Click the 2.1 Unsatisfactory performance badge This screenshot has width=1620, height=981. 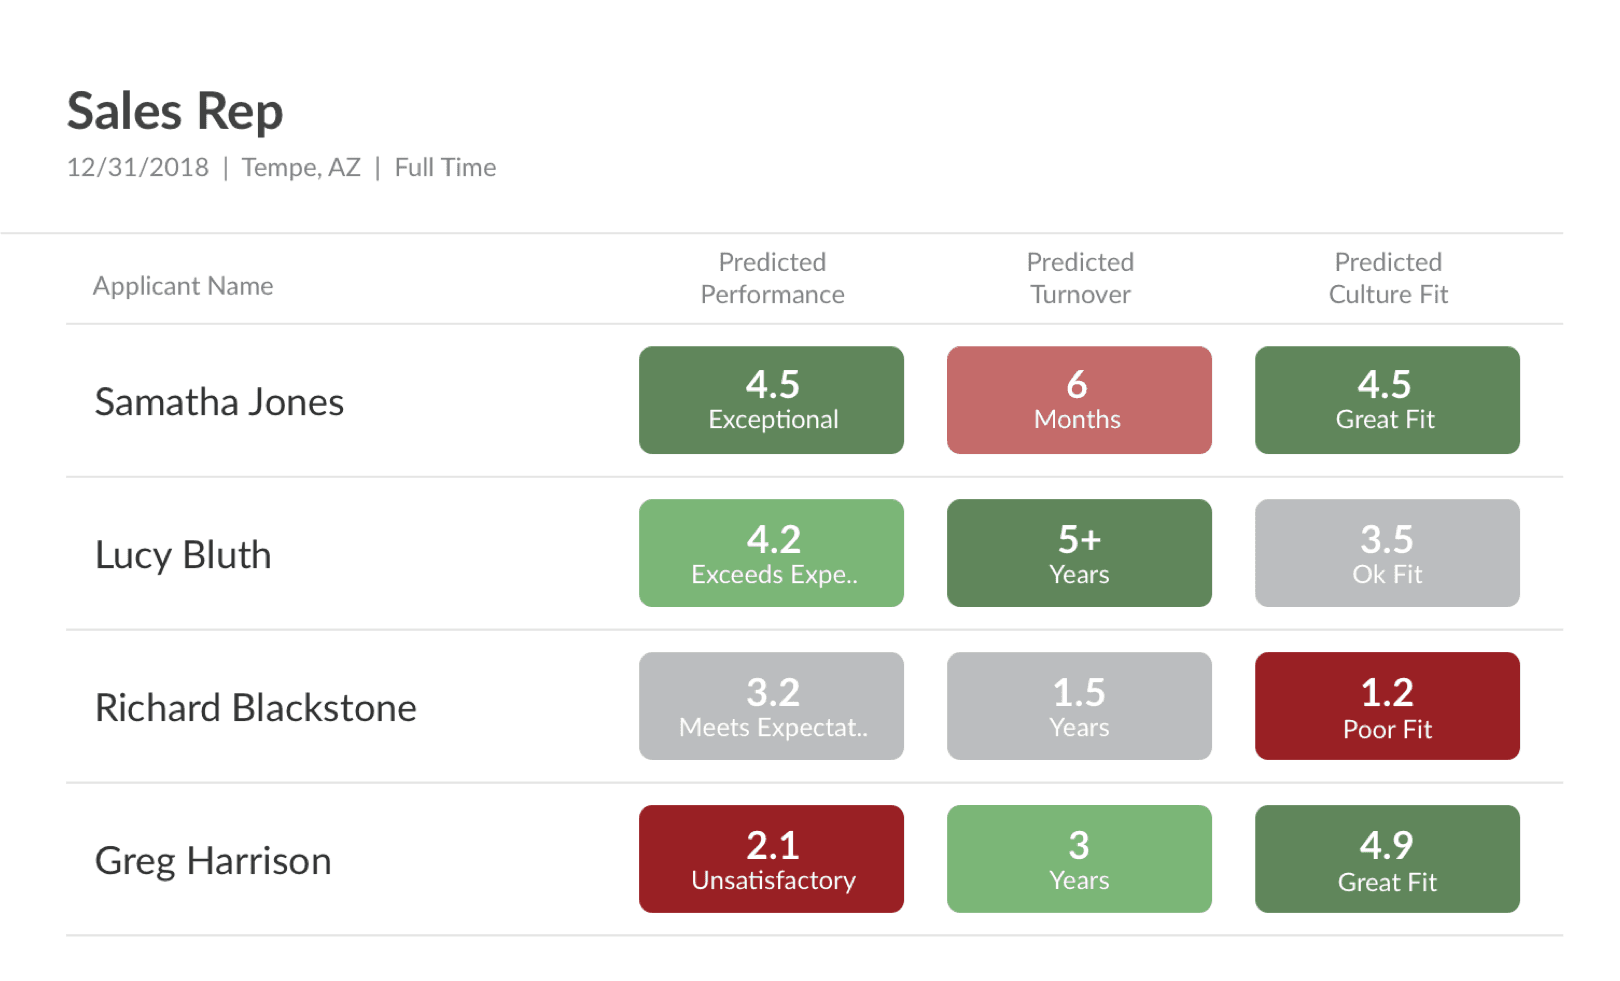coord(771,859)
